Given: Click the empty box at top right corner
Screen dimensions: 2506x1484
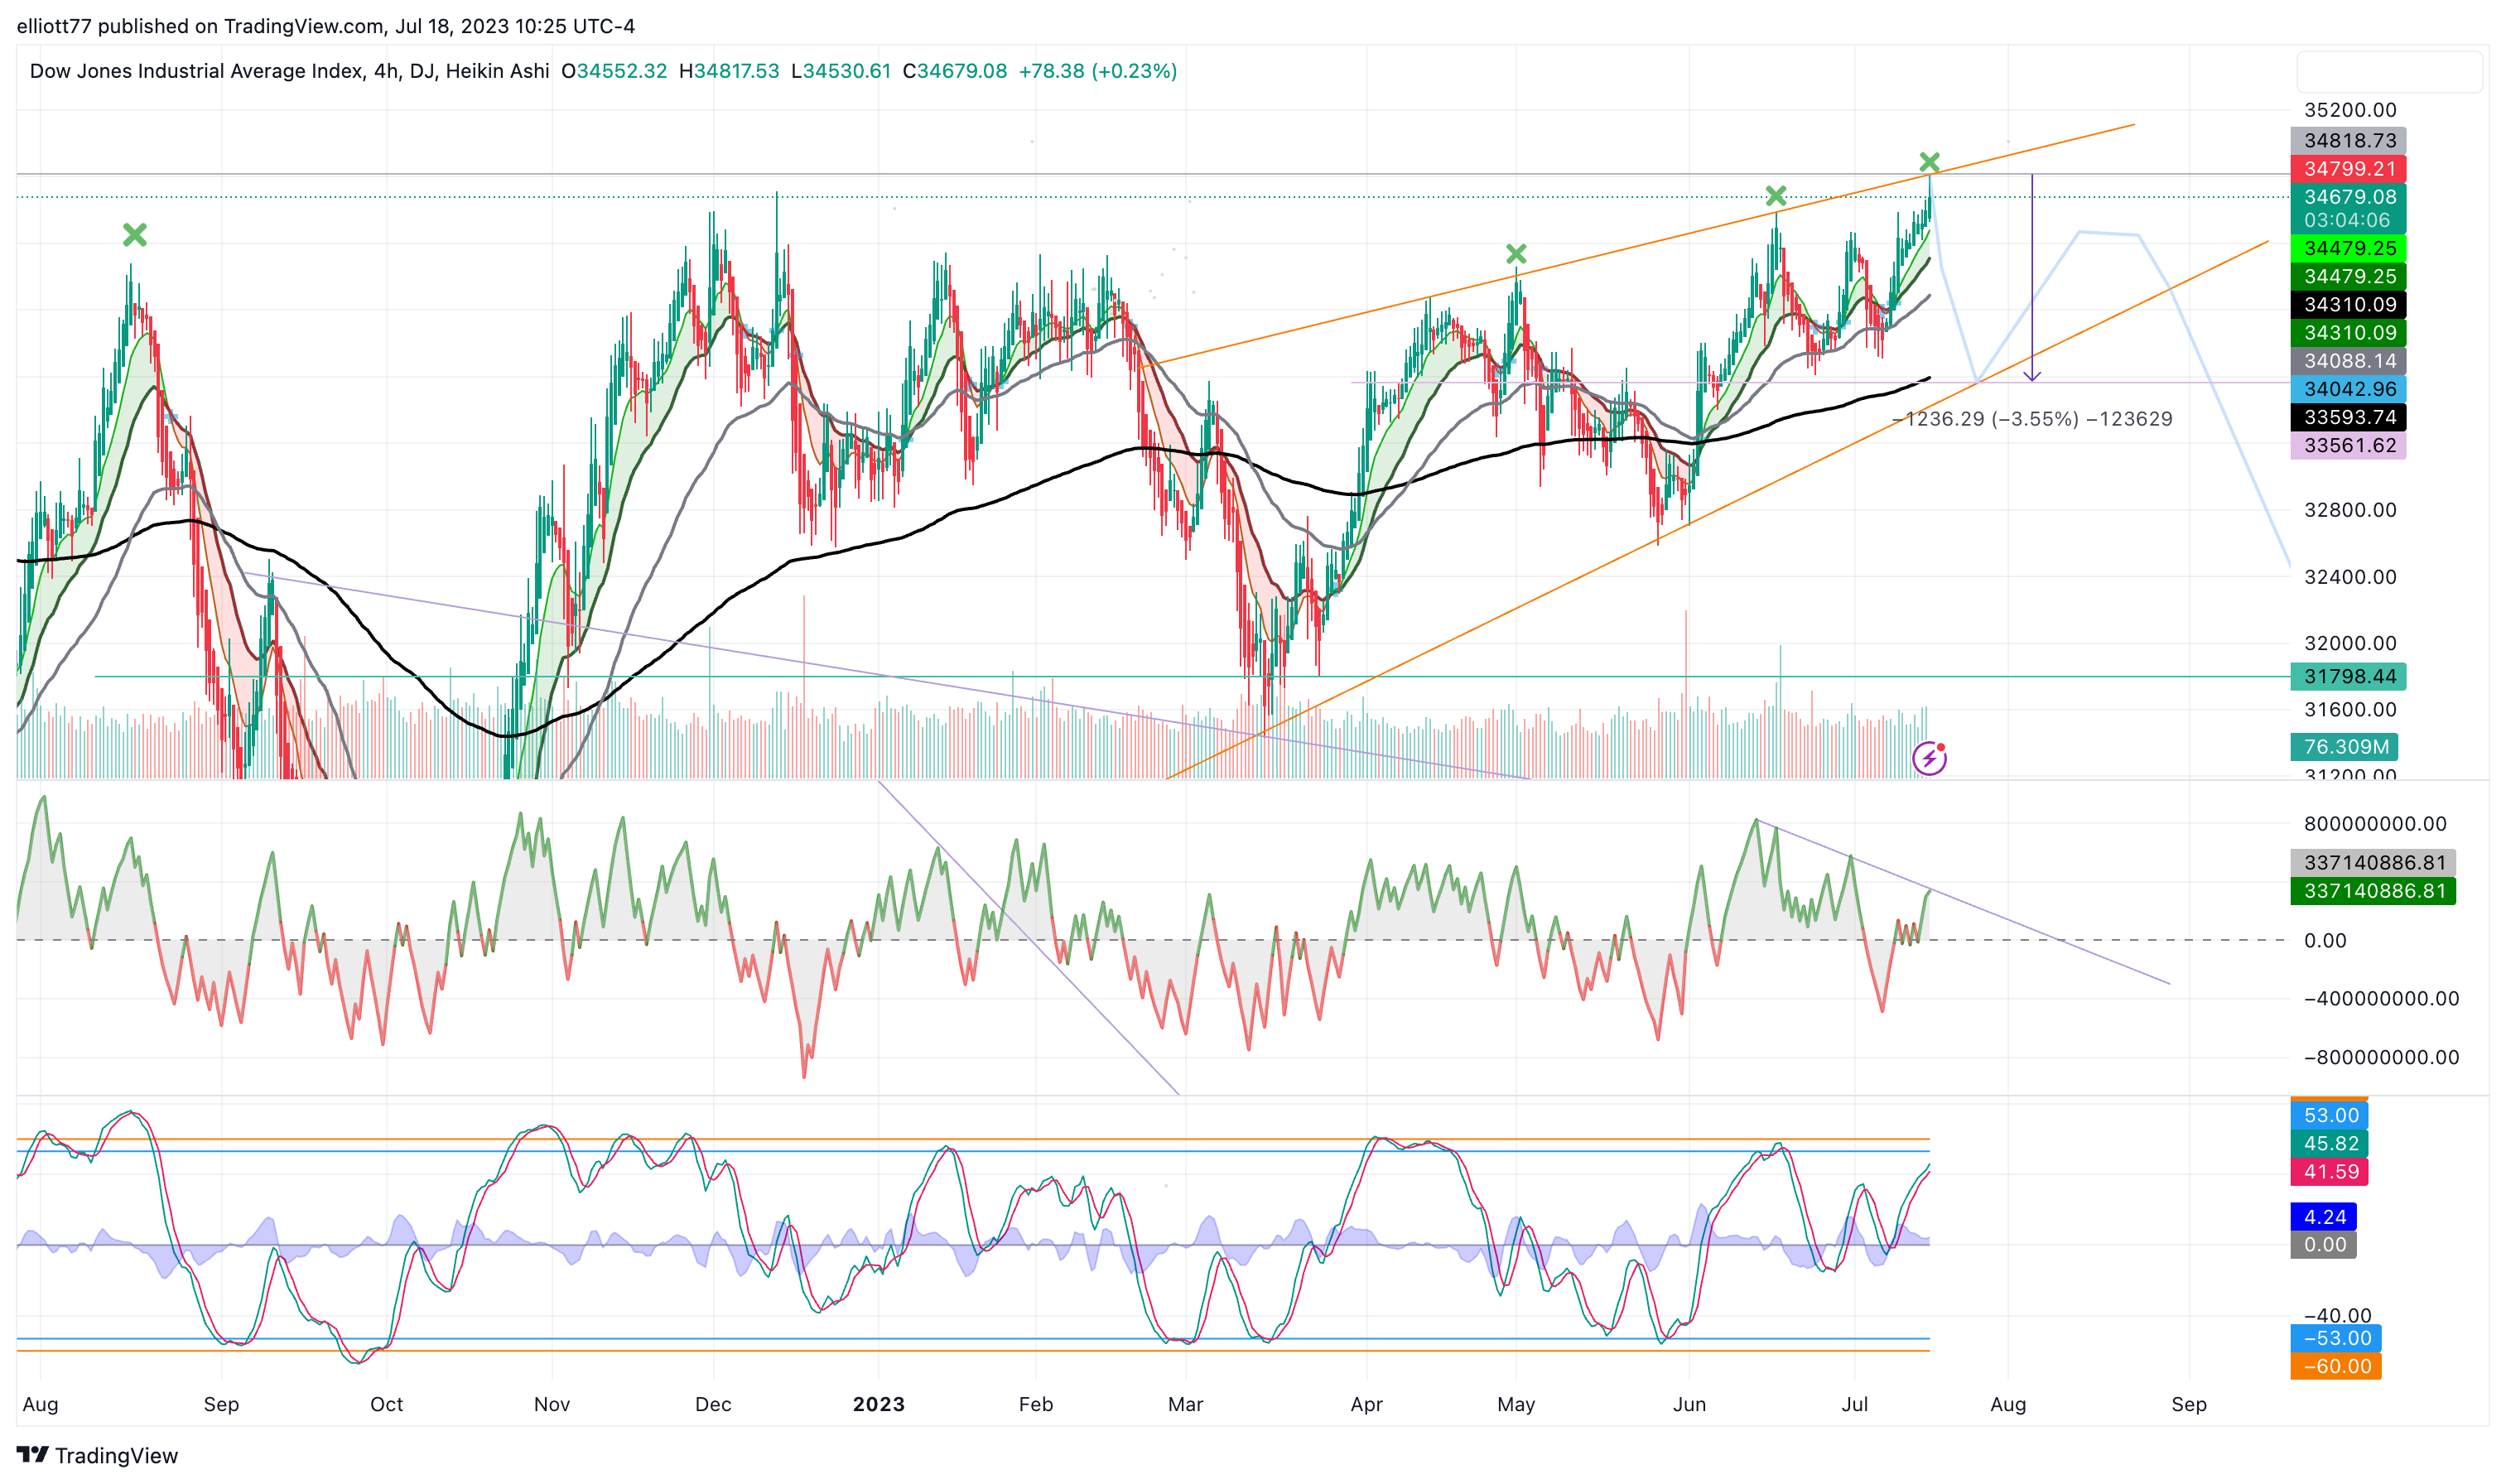Looking at the screenshot, I should (x=2389, y=72).
